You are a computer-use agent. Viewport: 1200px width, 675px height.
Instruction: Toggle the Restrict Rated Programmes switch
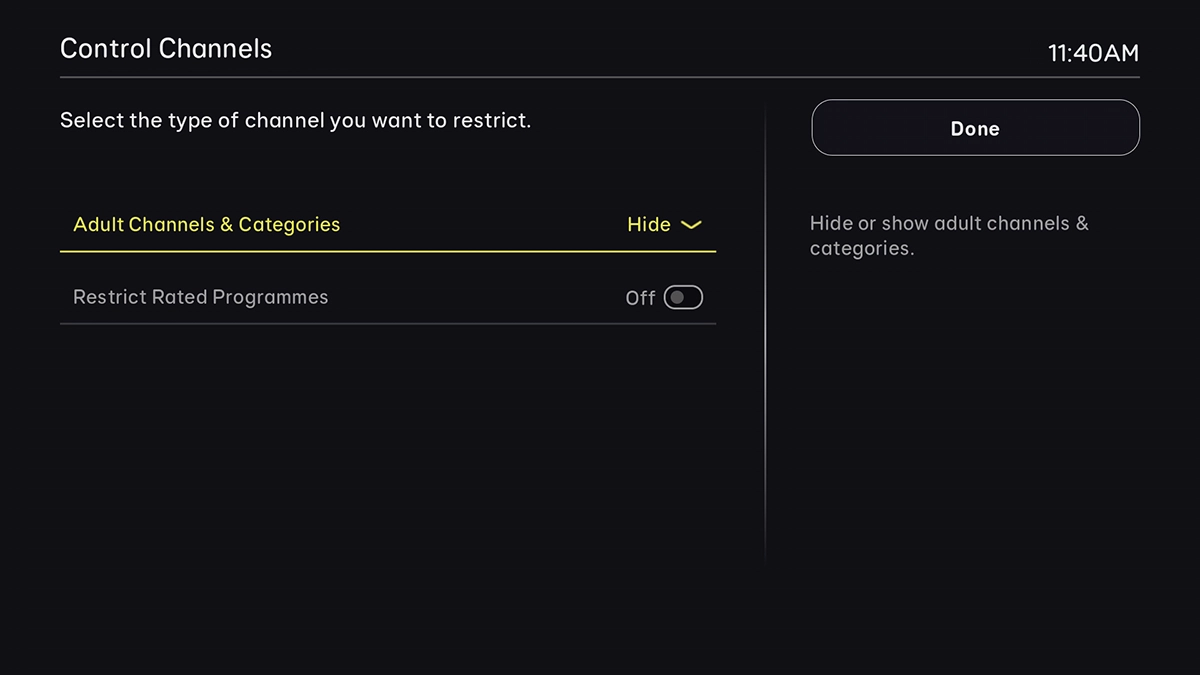point(683,297)
